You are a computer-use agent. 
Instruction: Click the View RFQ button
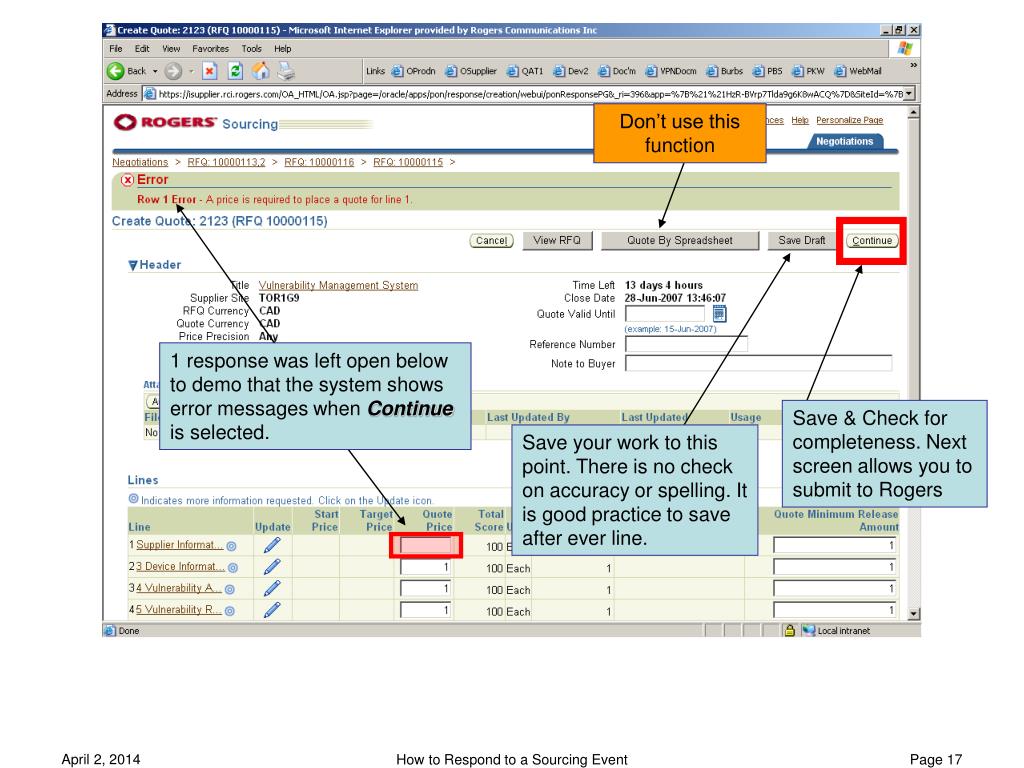point(557,240)
